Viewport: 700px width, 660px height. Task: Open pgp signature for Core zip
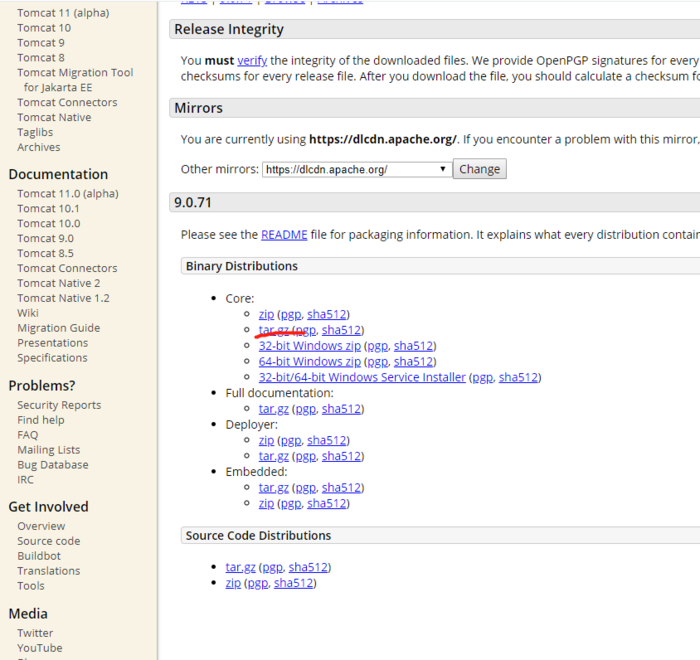click(x=291, y=314)
